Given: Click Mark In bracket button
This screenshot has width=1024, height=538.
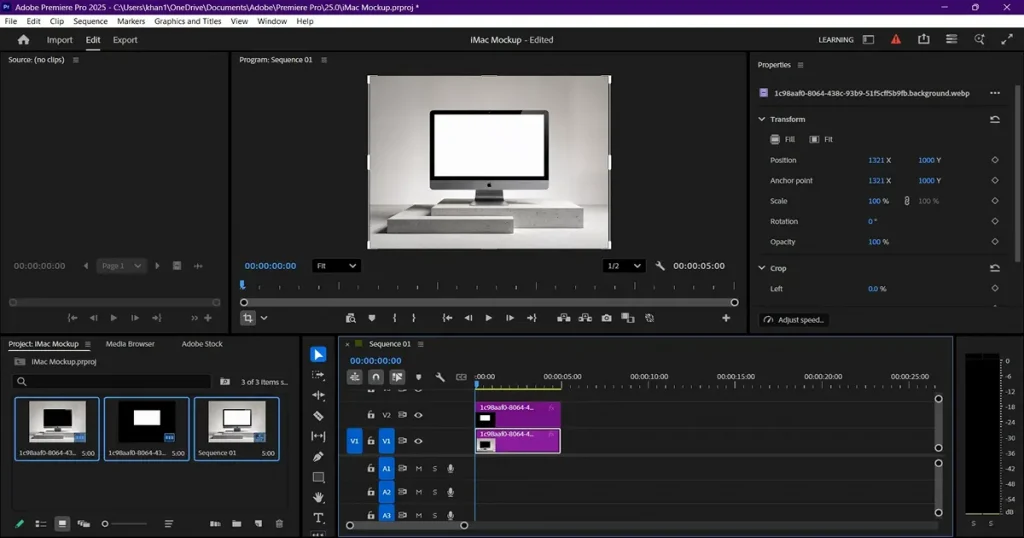Looking at the screenshot, I should tap(394, 318).
